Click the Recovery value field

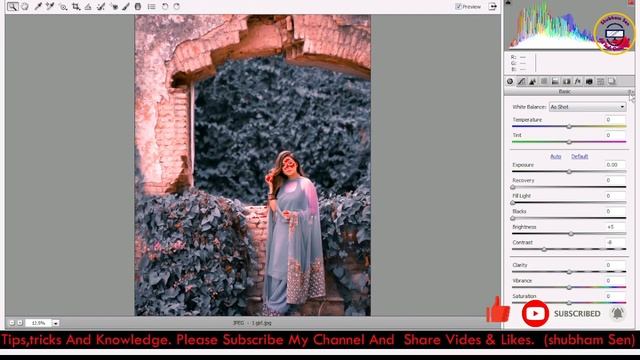click(615, 180)
